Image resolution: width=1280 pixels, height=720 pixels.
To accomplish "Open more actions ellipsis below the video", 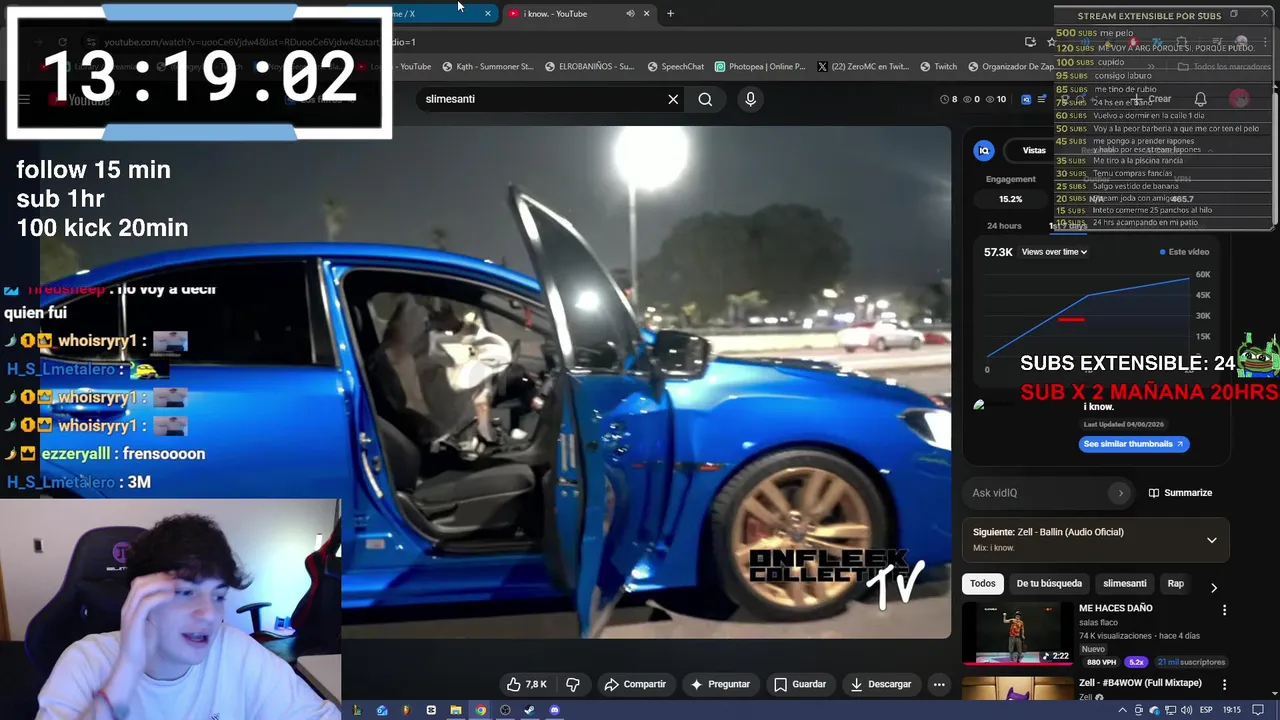I will pyautogui.click(x=938, y=684).
